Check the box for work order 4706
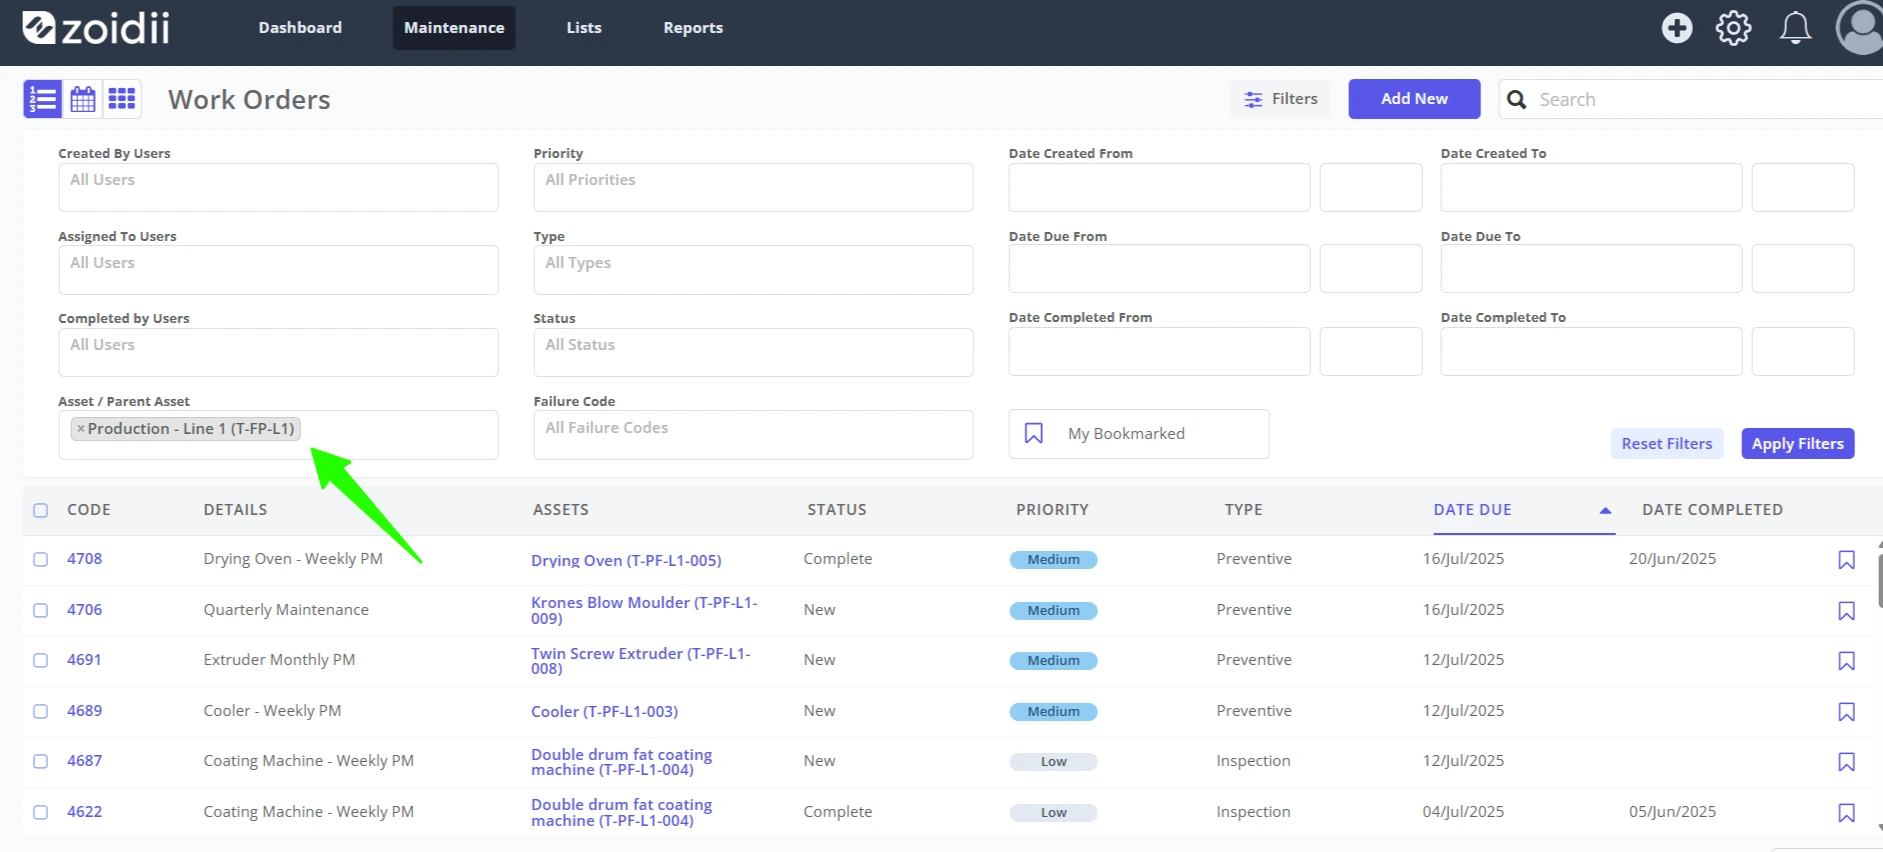1883x852 pixels. coord(41,610)
